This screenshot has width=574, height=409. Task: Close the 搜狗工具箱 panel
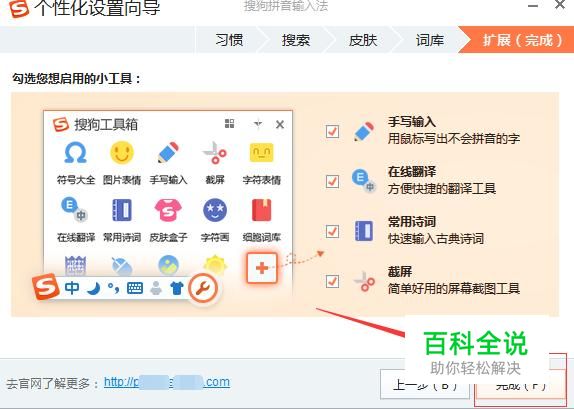pyautogui.click(x=280, y=124)
